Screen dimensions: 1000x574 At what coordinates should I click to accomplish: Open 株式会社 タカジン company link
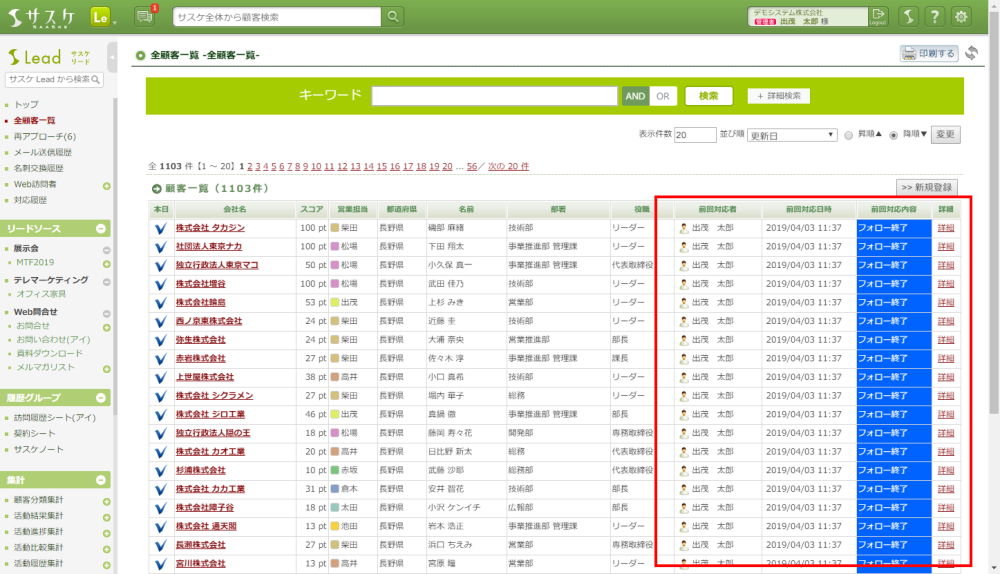coord(210,228)
